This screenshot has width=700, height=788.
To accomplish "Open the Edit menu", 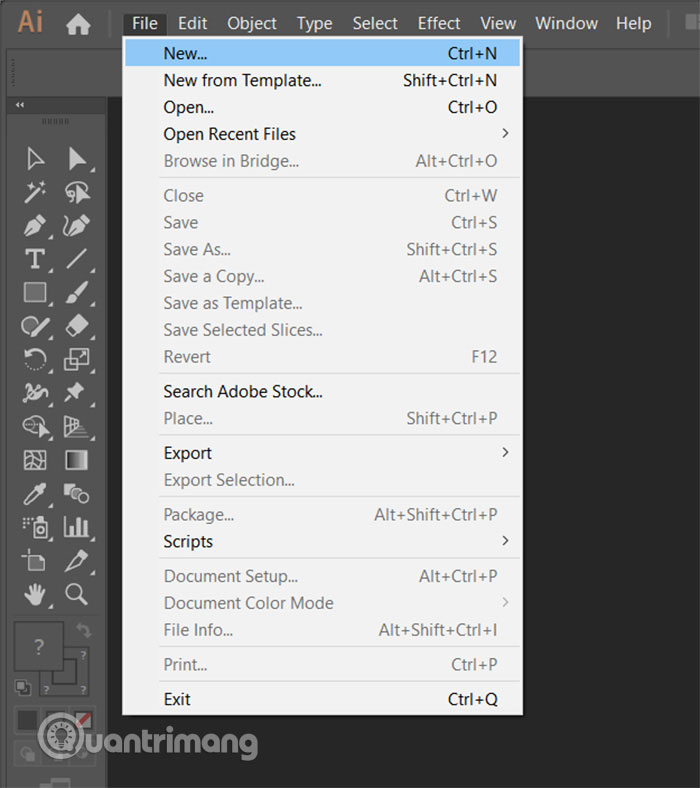I will tap(192, 23).
